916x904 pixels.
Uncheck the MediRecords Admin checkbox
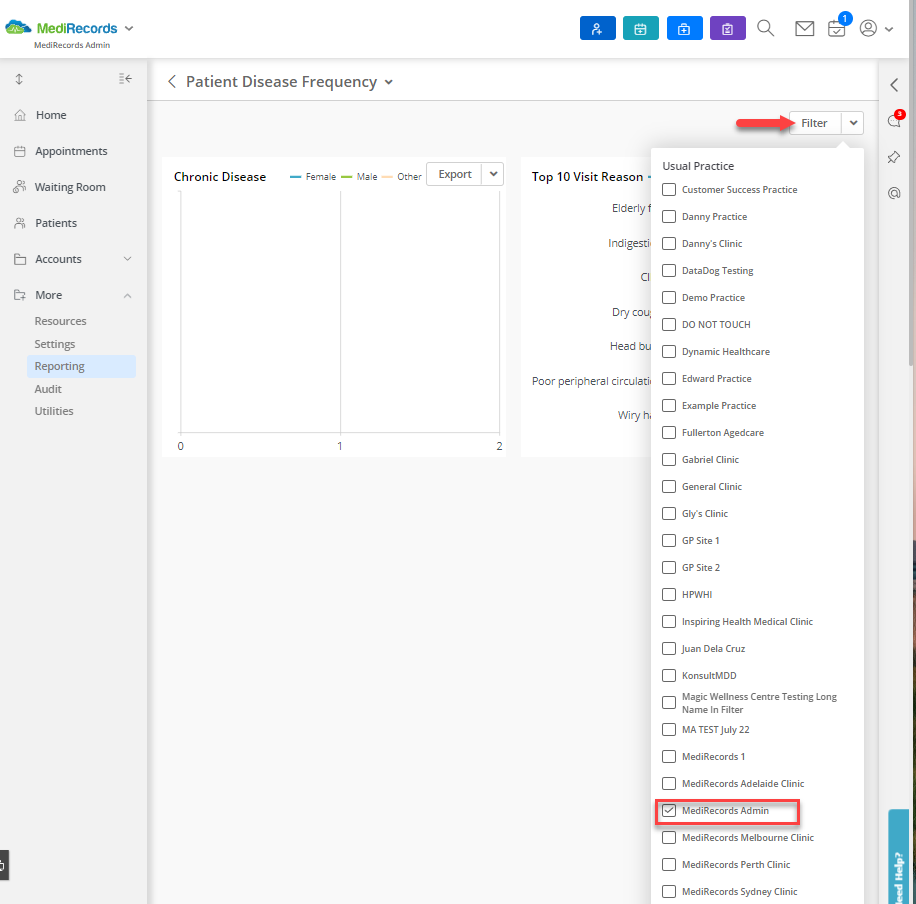669,811
